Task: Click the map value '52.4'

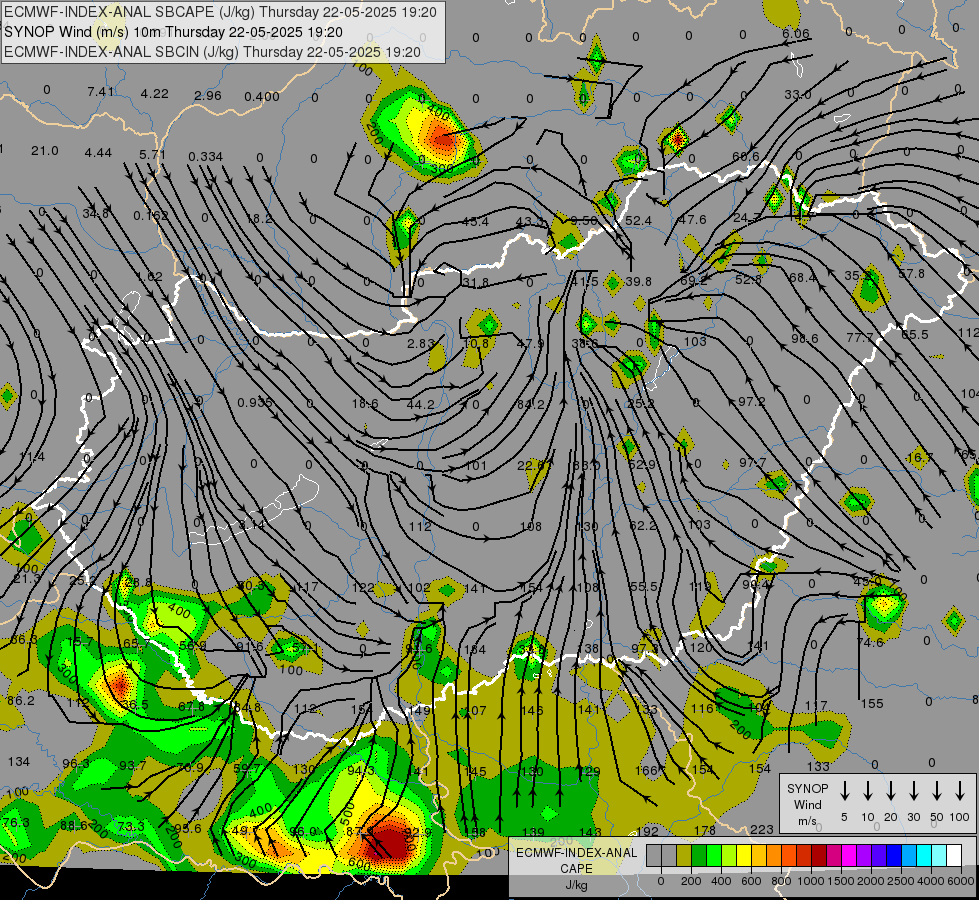Action: click(x=638, y=220)
